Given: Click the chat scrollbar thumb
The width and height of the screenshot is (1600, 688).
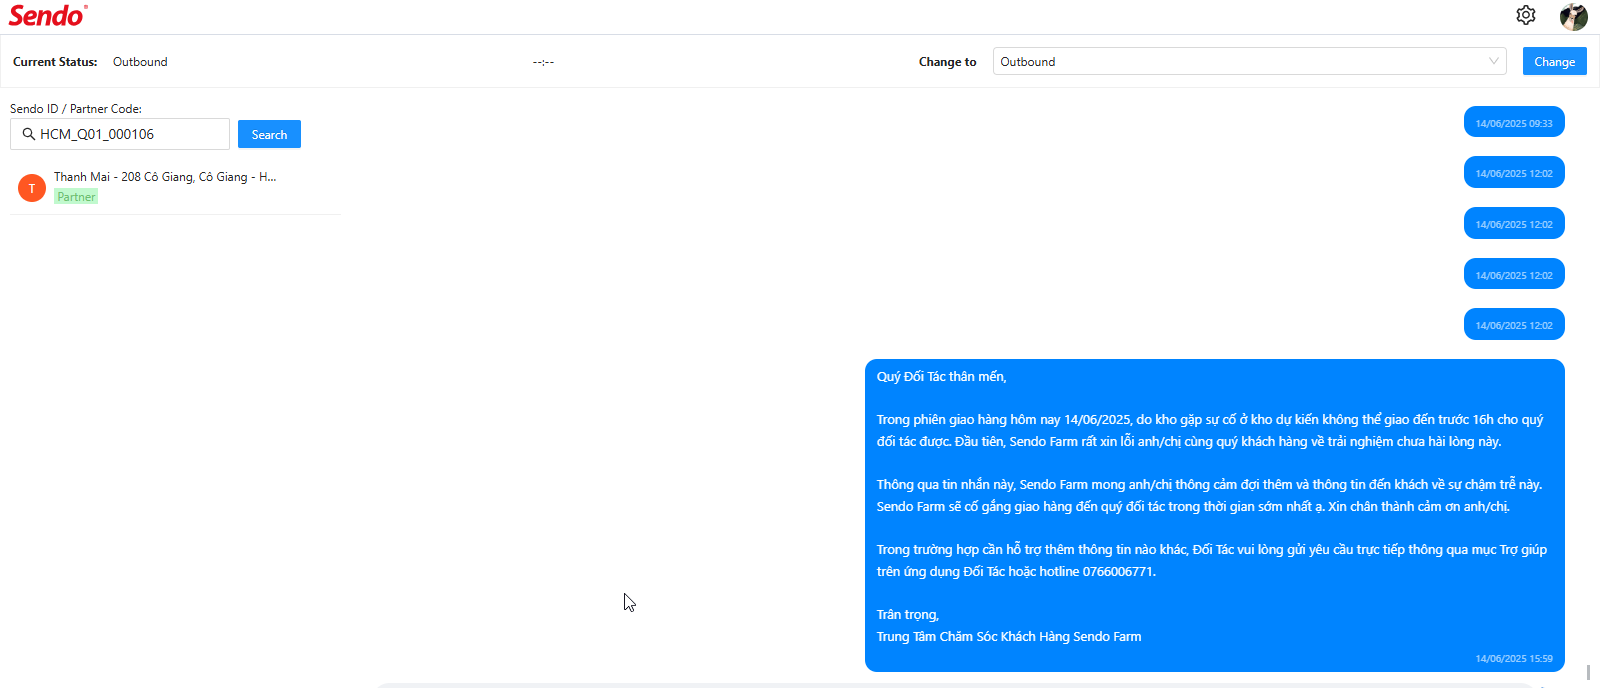Looking at the screenshot, I should 1588,672.
